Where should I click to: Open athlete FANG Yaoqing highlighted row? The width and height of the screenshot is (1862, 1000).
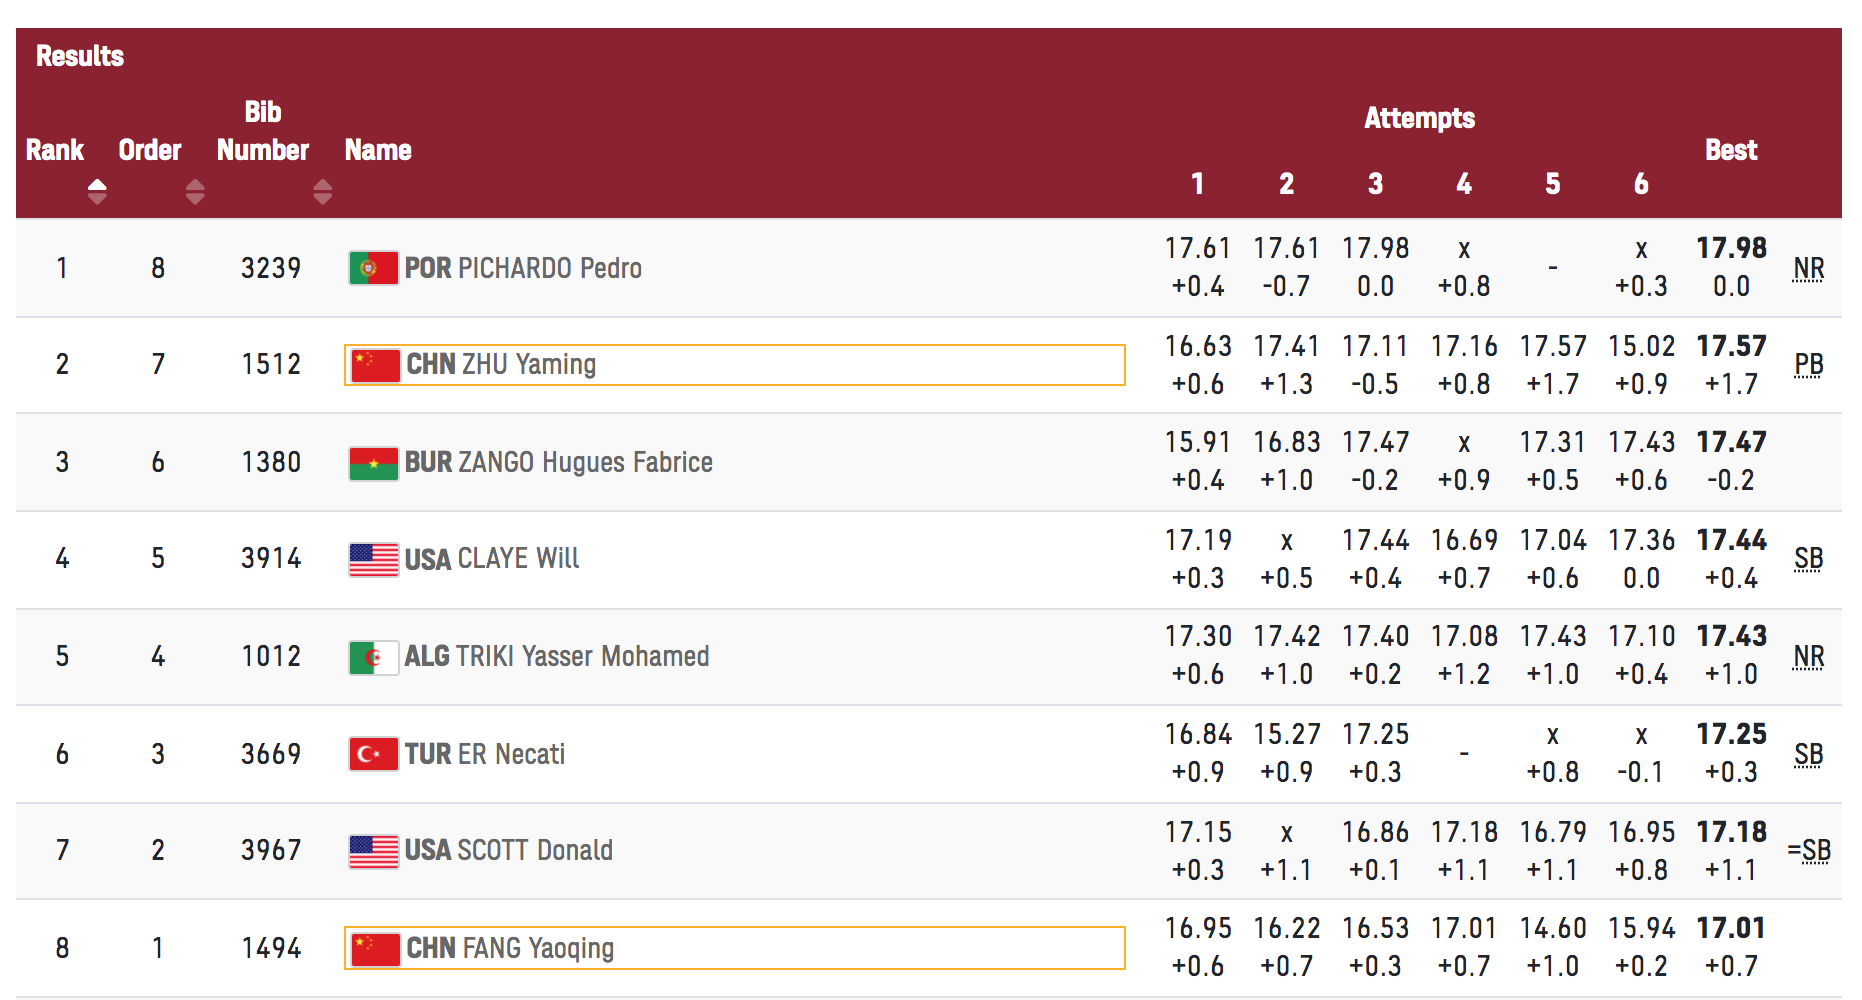click(734, 948)
